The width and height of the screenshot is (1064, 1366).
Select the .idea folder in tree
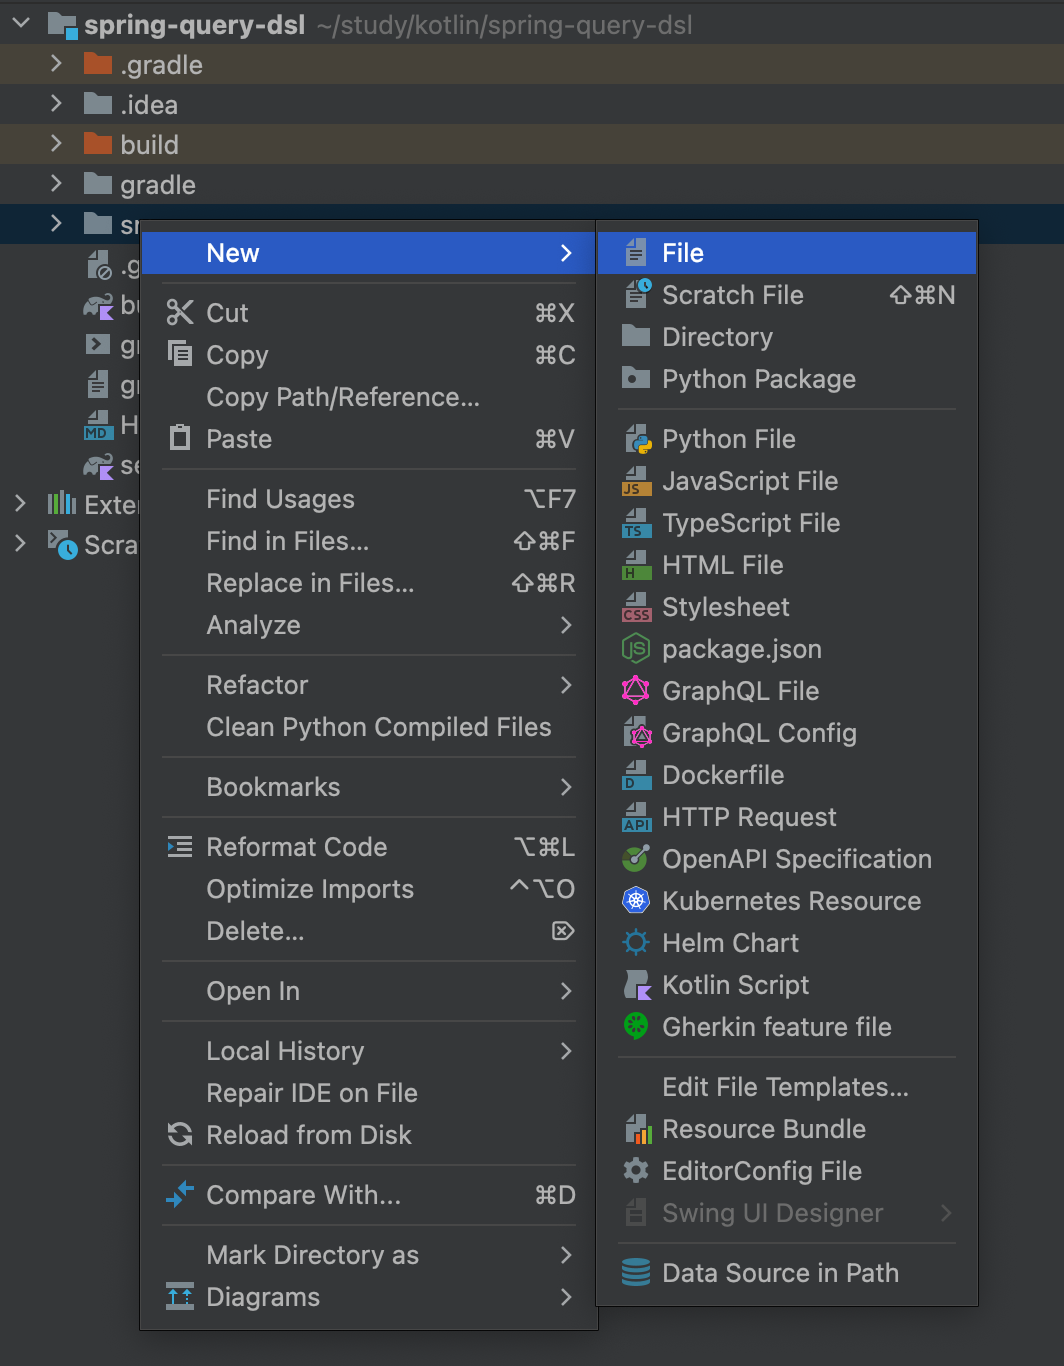coord(148,105)
